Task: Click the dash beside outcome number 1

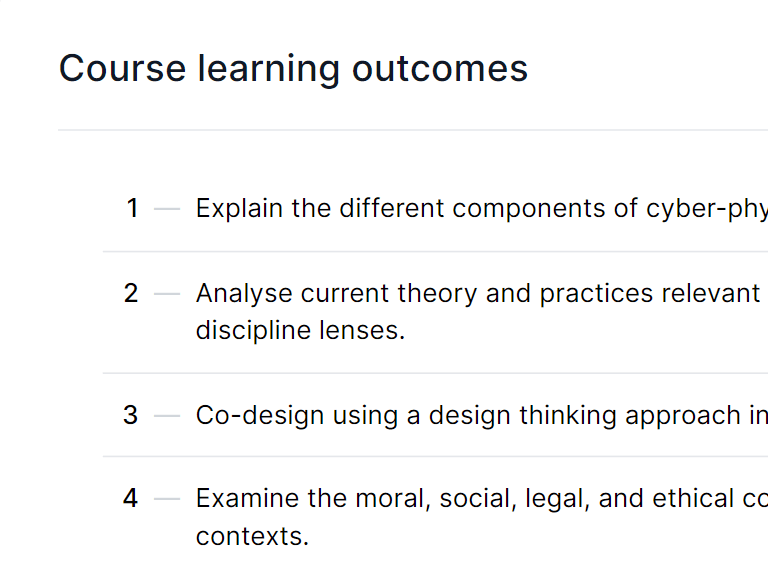Action: [x=167, y=209]
